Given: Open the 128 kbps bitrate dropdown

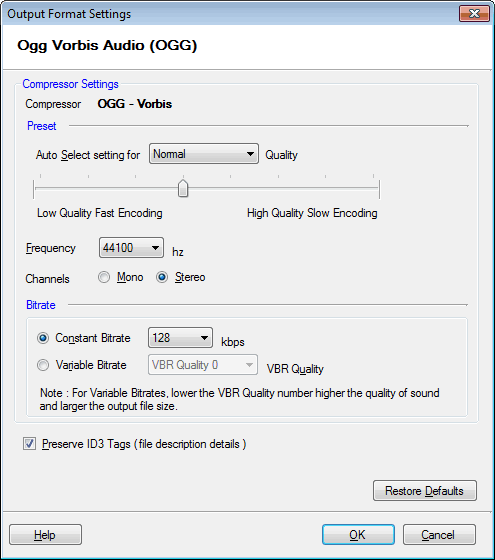Looking at the screenshot, I should (x=180, y=338).
